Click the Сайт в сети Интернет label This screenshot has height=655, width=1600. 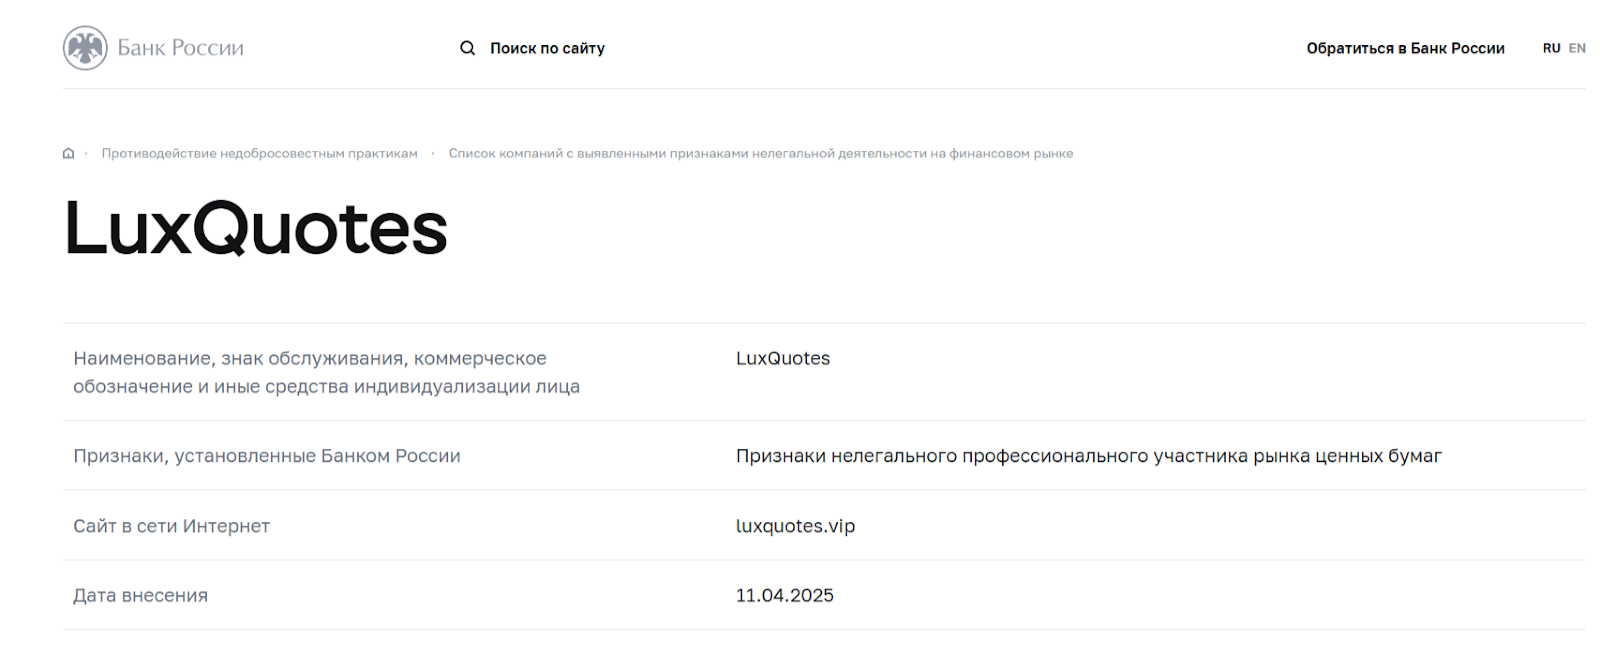pyautogui.click(x=171, y=526)
